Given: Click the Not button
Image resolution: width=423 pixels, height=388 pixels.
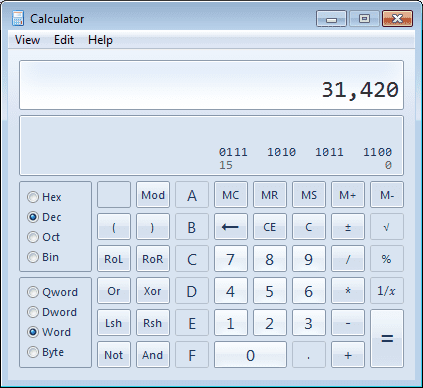Looking at the screenshot, I should point(114,355).
